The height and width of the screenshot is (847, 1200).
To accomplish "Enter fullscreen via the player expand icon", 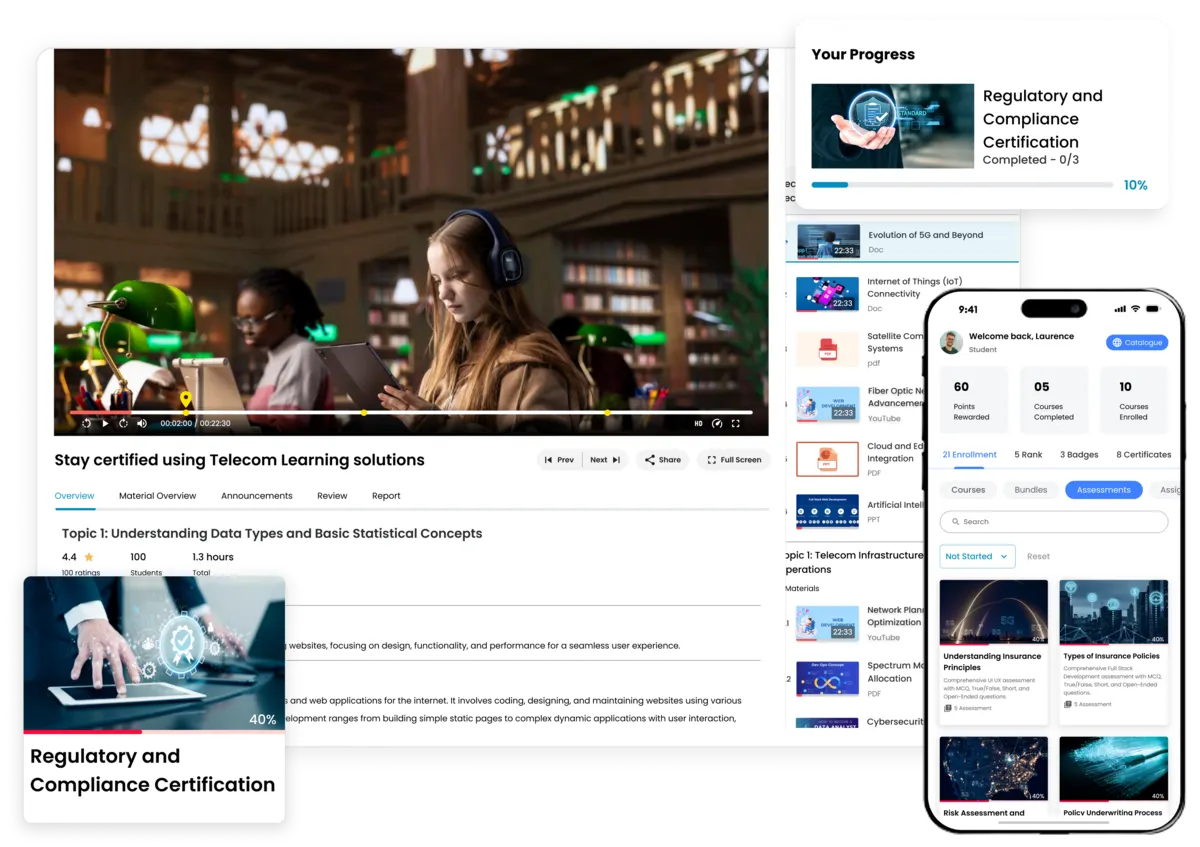I will click(x=736, y=423).
